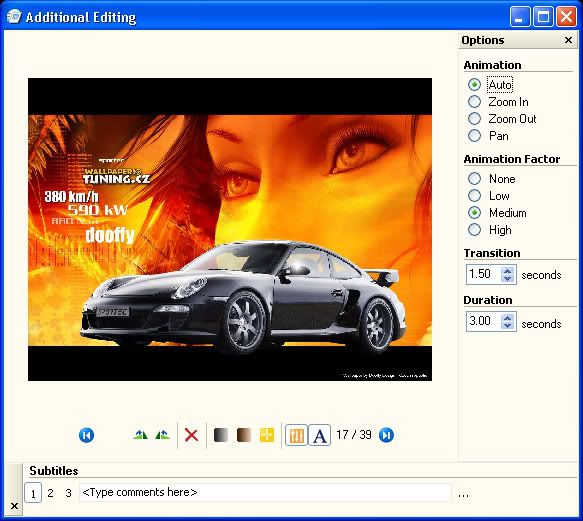583x521 pixels.
Task: Select the Auto animation radio button
Action: (474, 85)
